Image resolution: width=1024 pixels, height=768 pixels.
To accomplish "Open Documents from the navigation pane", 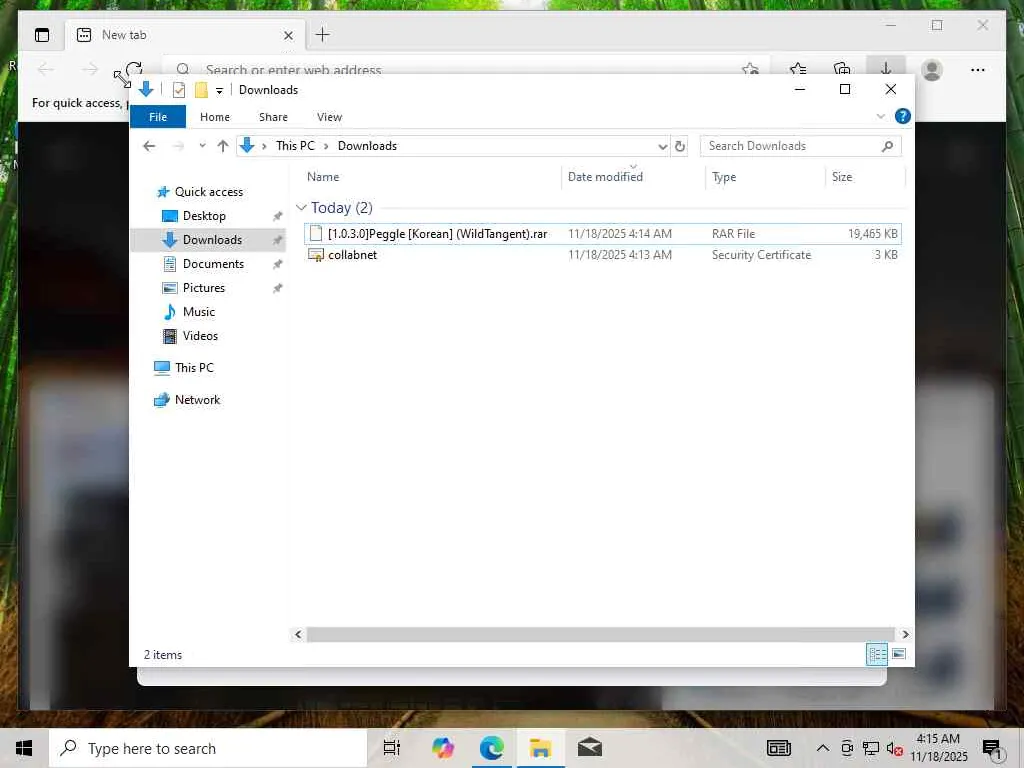I will [213, 264].
